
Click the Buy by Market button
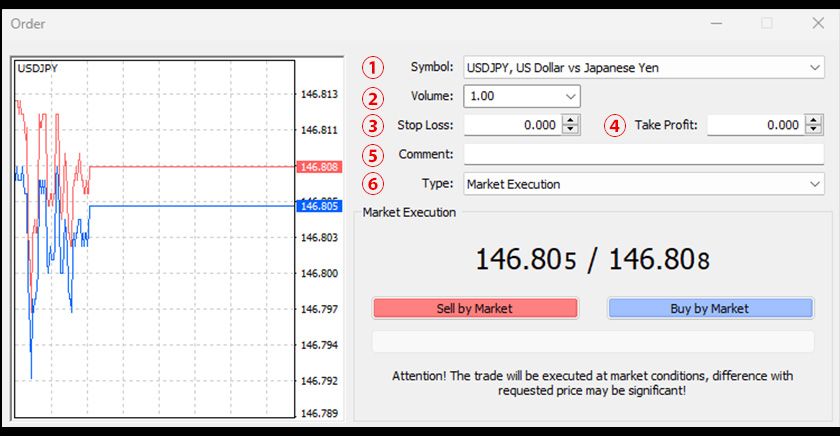coord(710,308)
